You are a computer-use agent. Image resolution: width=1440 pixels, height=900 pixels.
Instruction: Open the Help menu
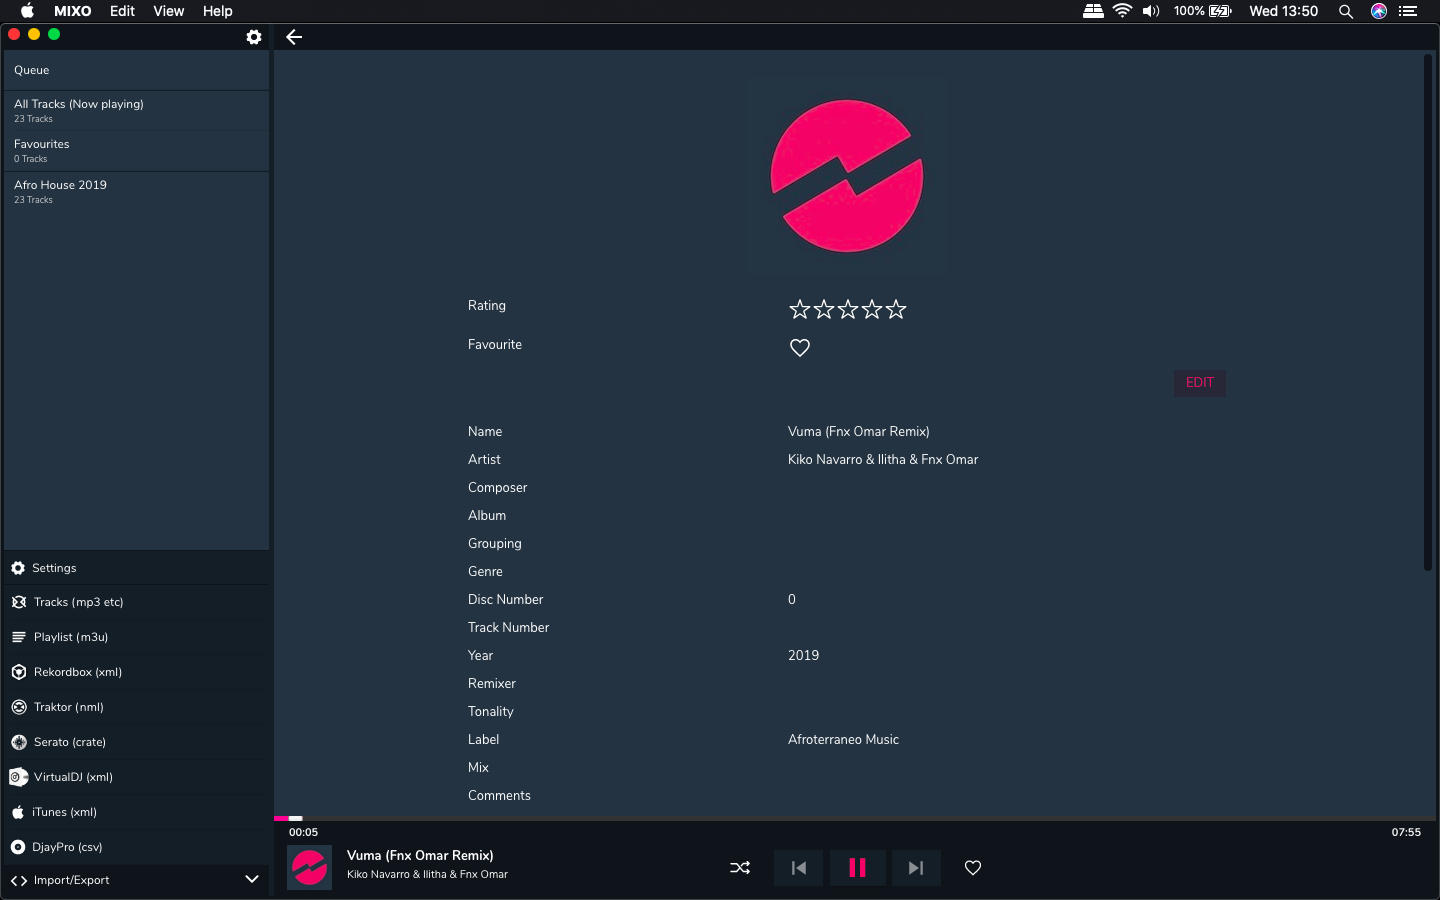pyautogui.click(x=217, y=11)
